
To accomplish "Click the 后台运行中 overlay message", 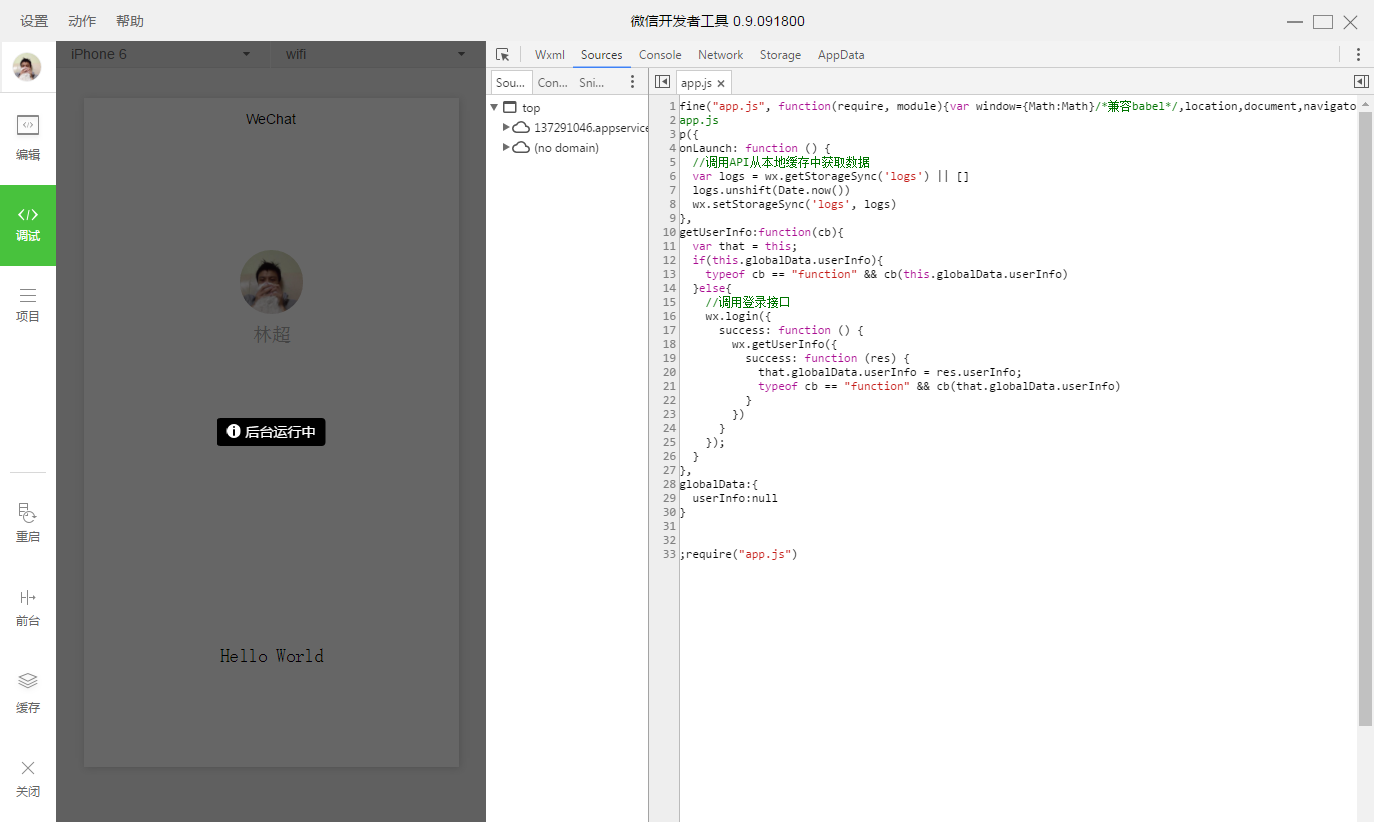I will pyautogui.click(x=271, y=432).
